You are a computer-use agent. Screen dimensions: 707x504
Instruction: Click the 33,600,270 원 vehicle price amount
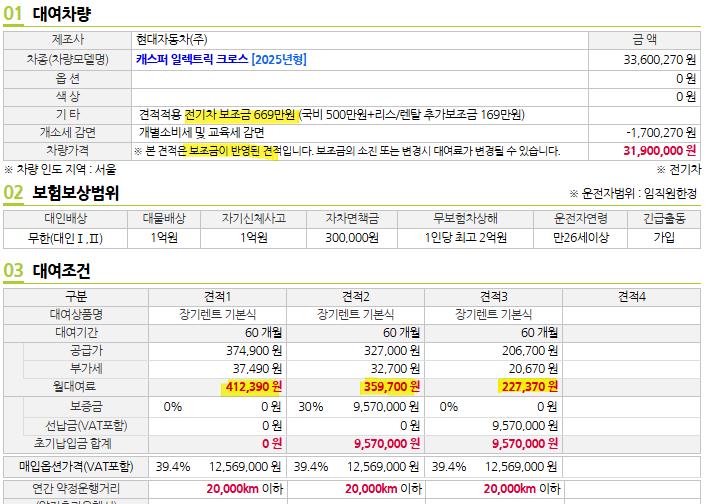pos(660,60)
